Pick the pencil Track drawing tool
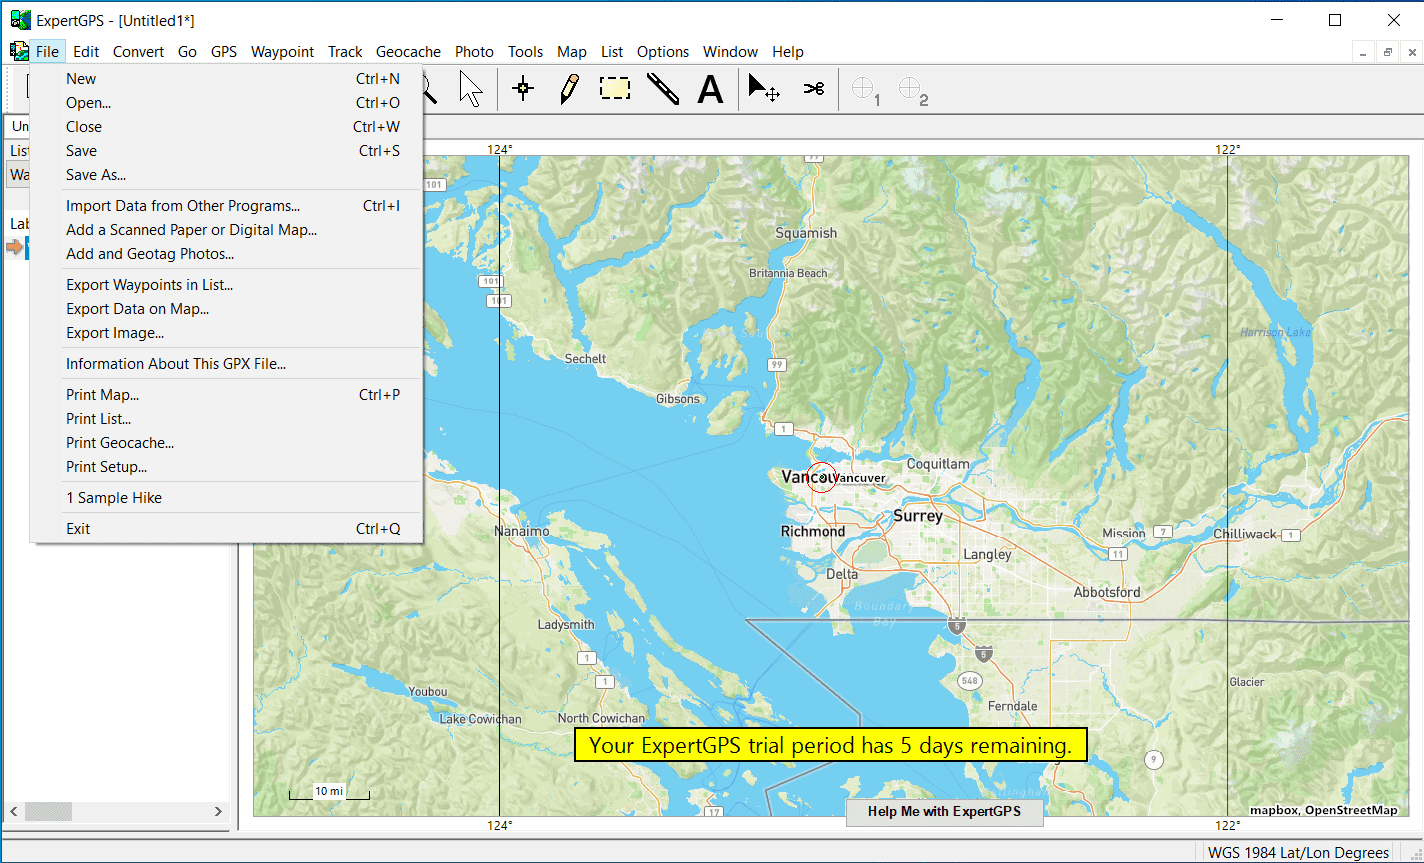The width and height of the screenshot is (1424, 863). pyautogui.click(x=569, y=89)
